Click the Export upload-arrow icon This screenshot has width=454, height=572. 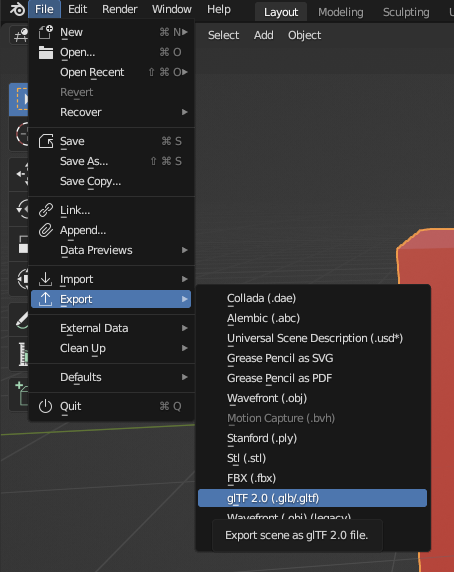46,299
